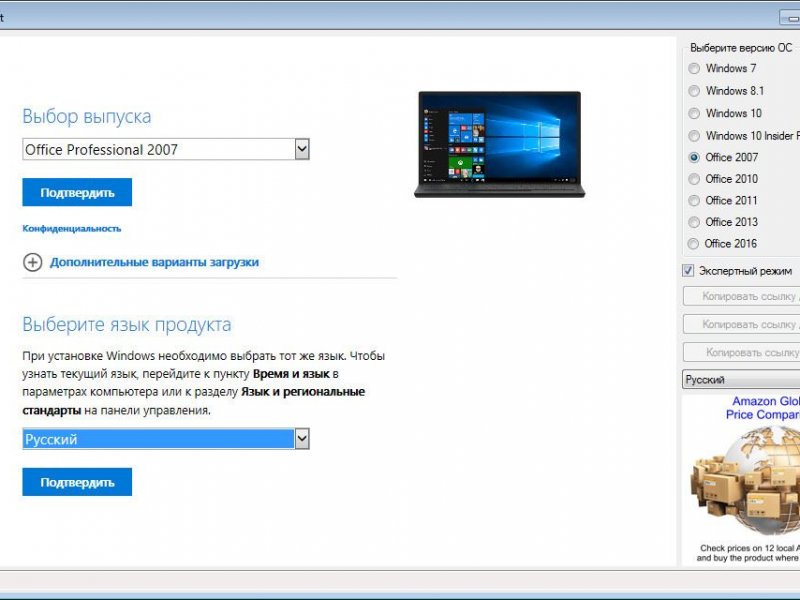
Task: Choose Windows 8.1 as the OS version
Action: 694,91
